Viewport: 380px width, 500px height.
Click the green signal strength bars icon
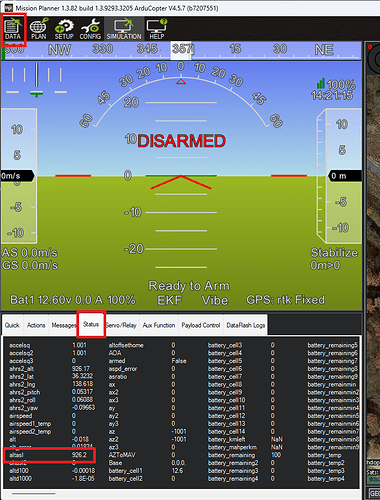click(321, 83)
